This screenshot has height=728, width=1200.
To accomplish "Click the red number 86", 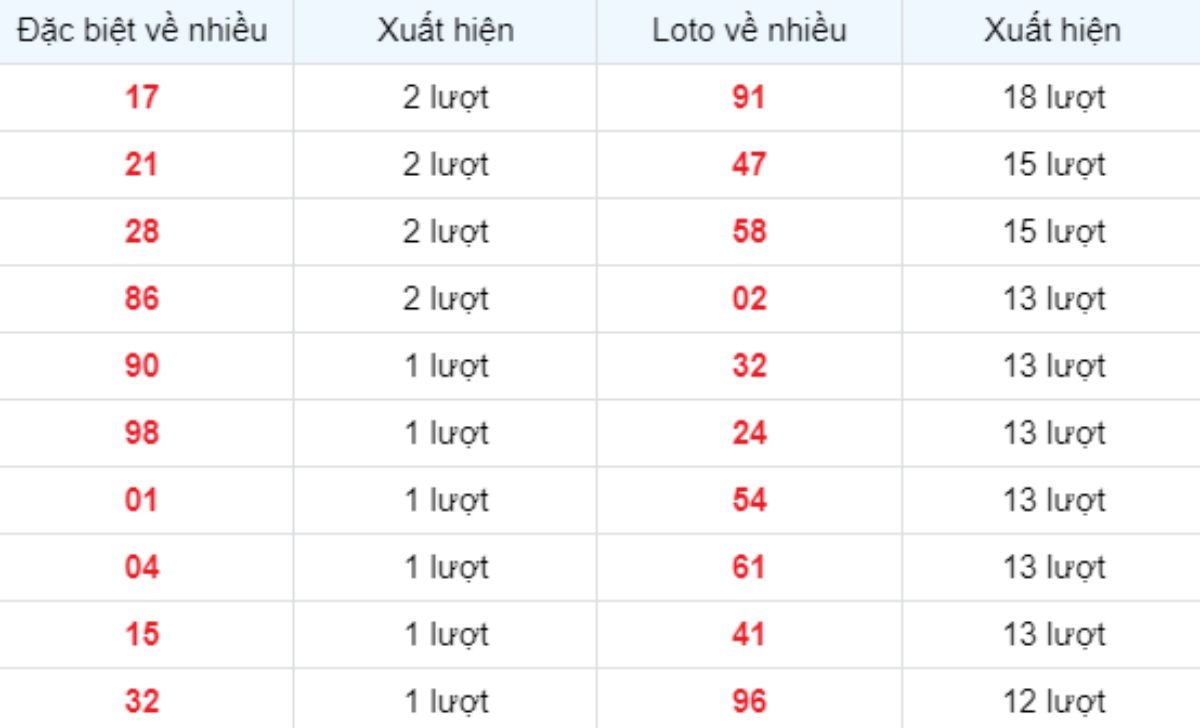I will [x=142, y=299].
